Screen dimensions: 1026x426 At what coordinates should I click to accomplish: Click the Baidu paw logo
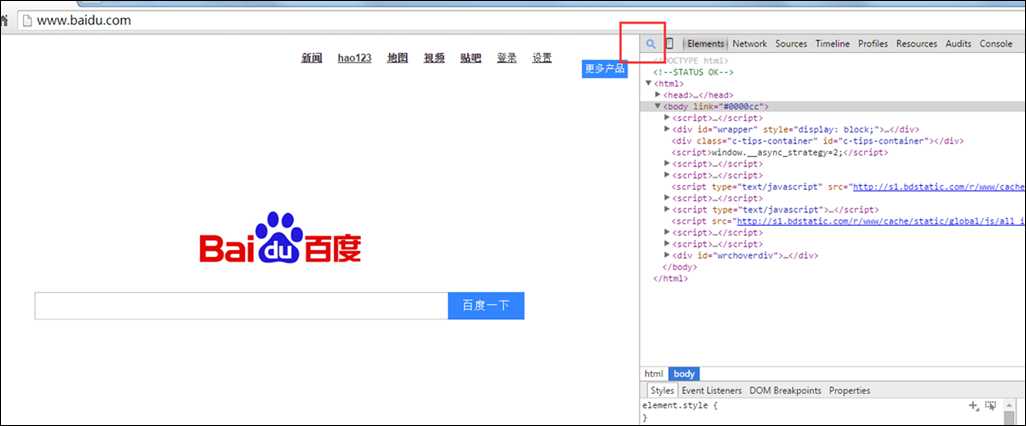[280, 238]
